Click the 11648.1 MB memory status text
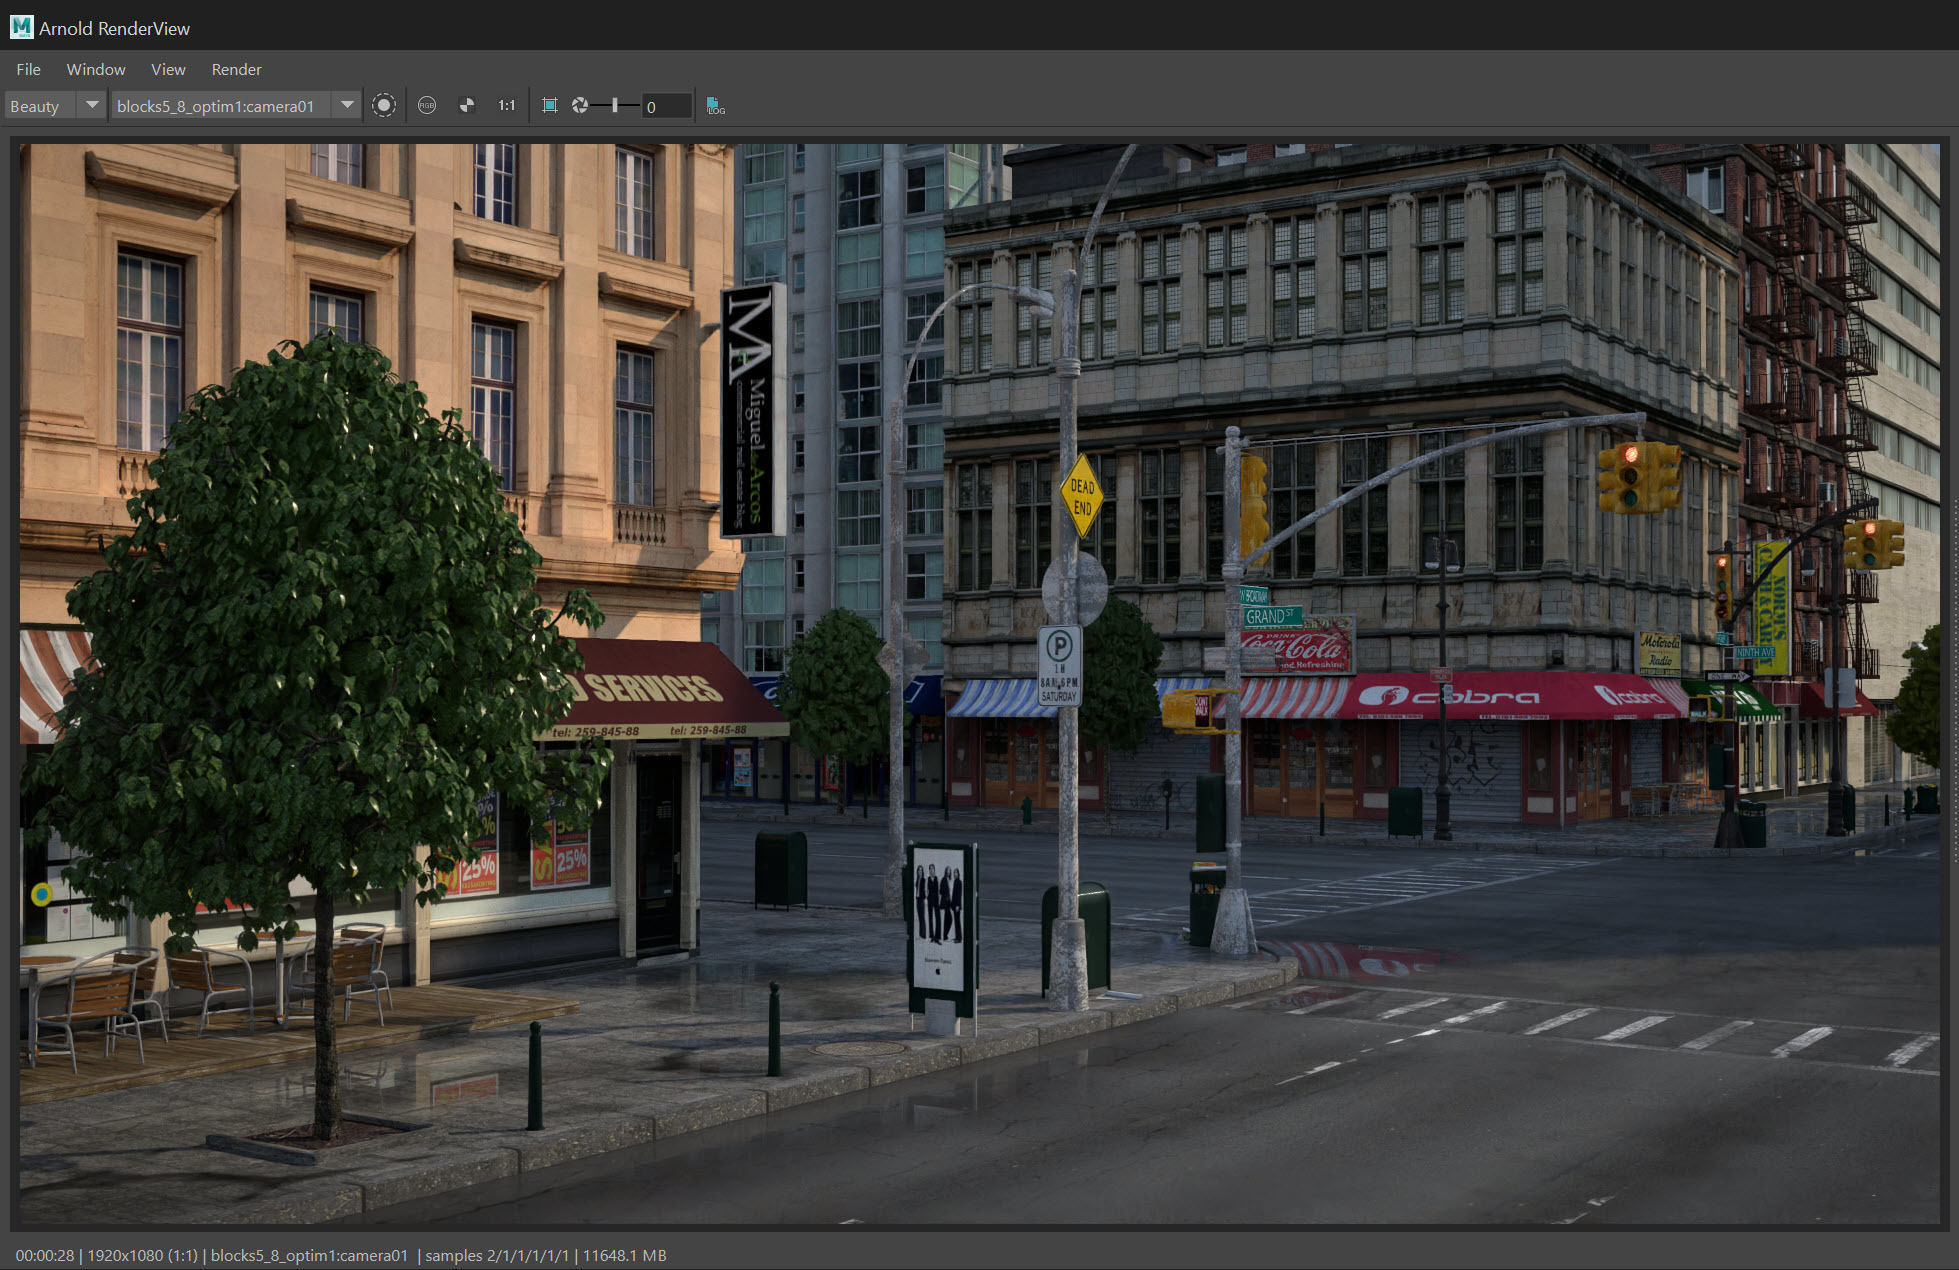The width and height of the screenshot is (1959, 1270). coord(625,1255)
